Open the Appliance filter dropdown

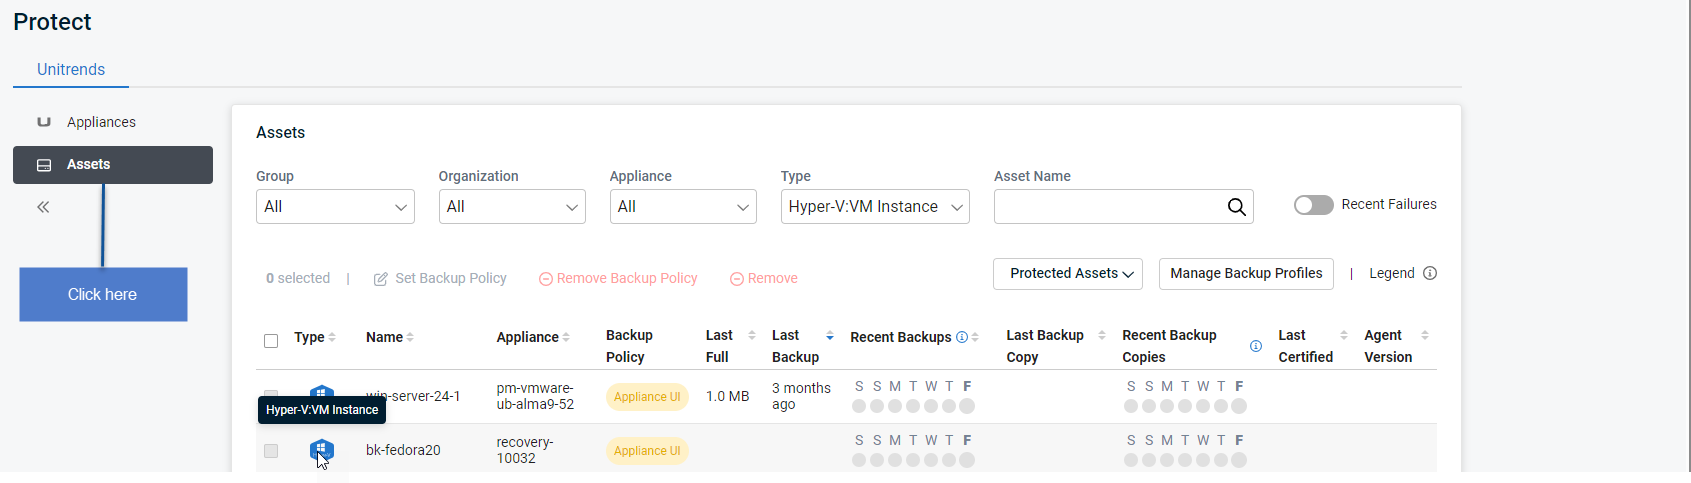[683, 207]
